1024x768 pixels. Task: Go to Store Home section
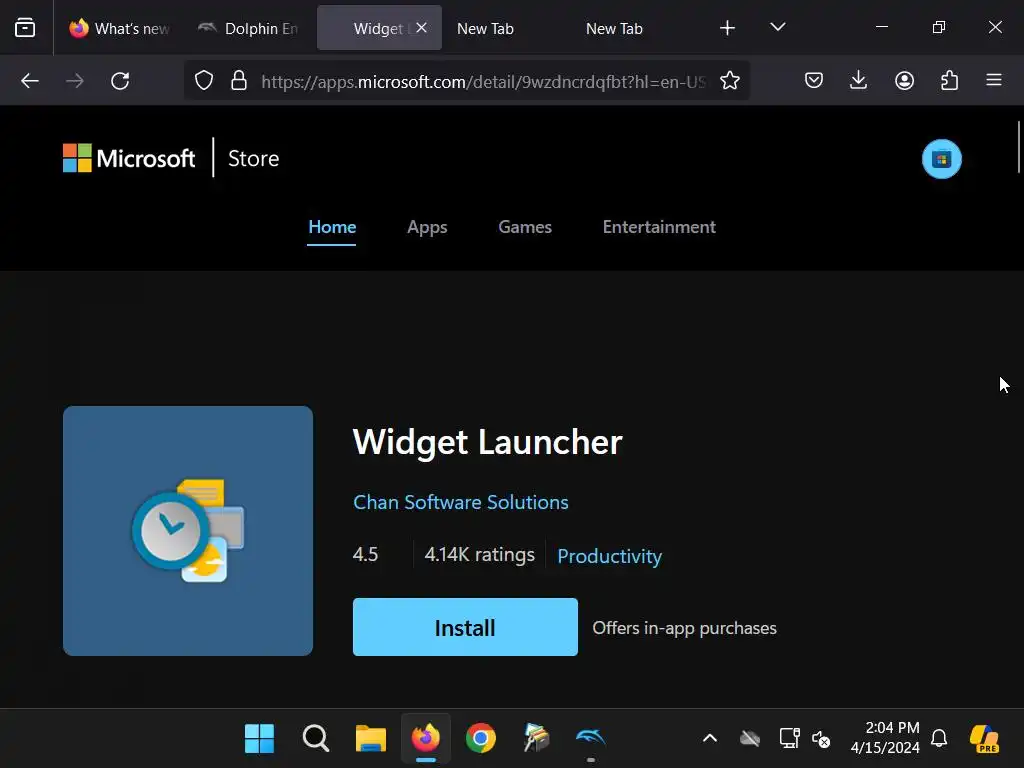coord(332,227)
